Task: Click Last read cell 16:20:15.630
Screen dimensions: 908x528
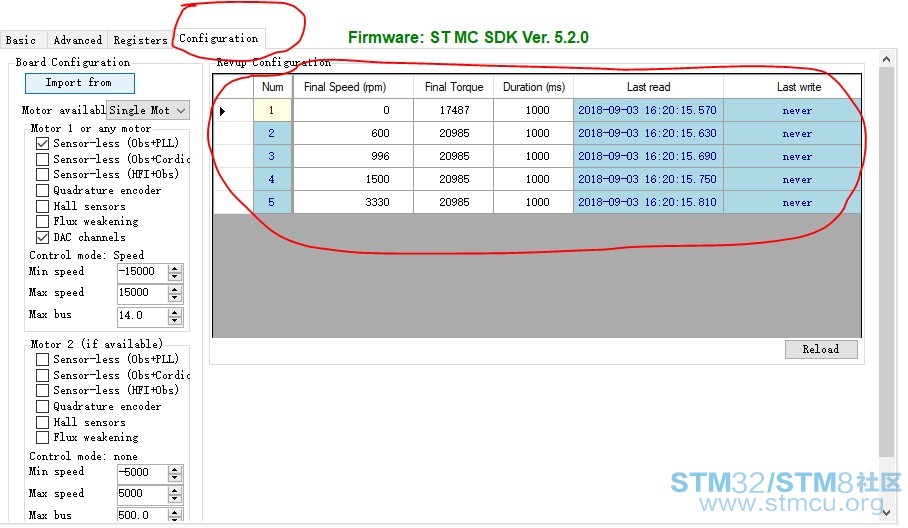Action: 648,133
